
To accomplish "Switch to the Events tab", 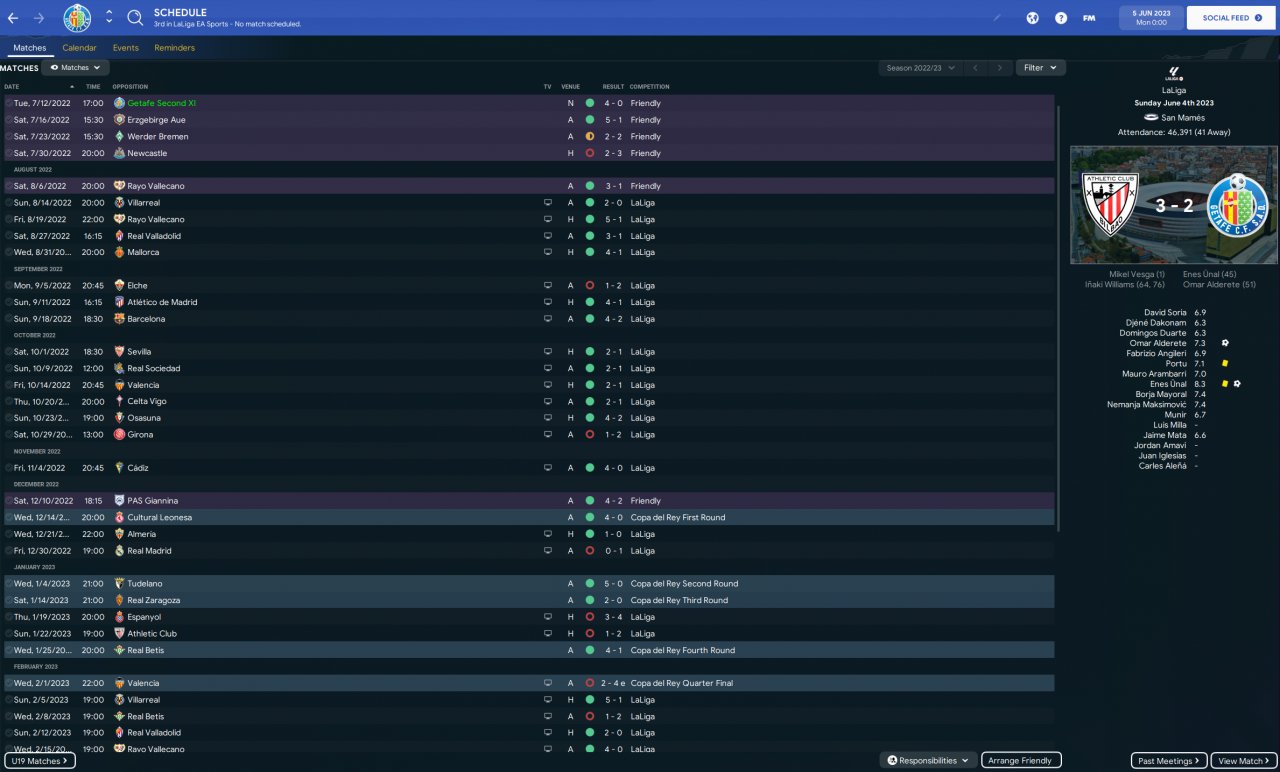I will pos(126,48).
